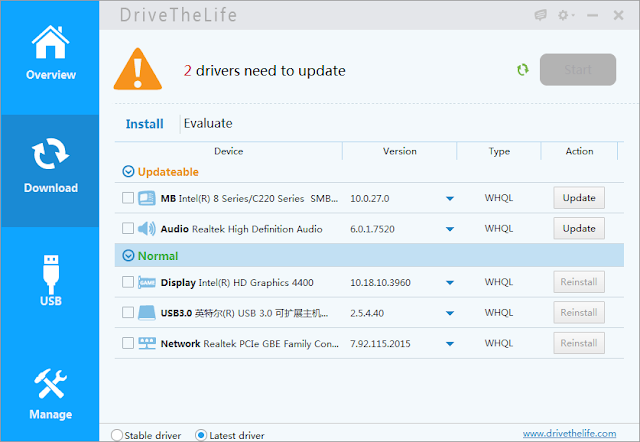Click the Display graphics card icon

coord(147,282)
